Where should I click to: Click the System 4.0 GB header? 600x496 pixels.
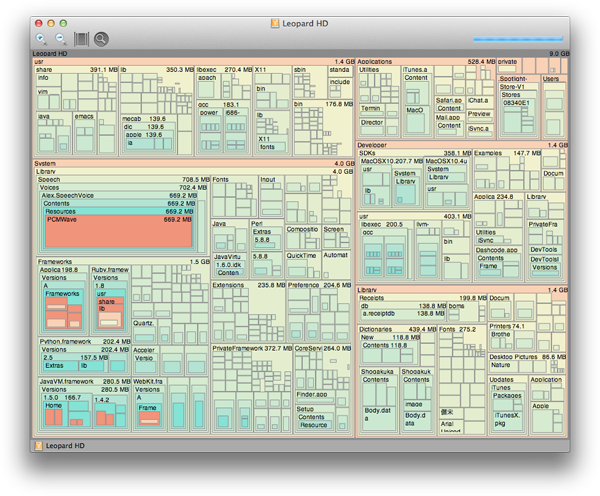[194, 163]
